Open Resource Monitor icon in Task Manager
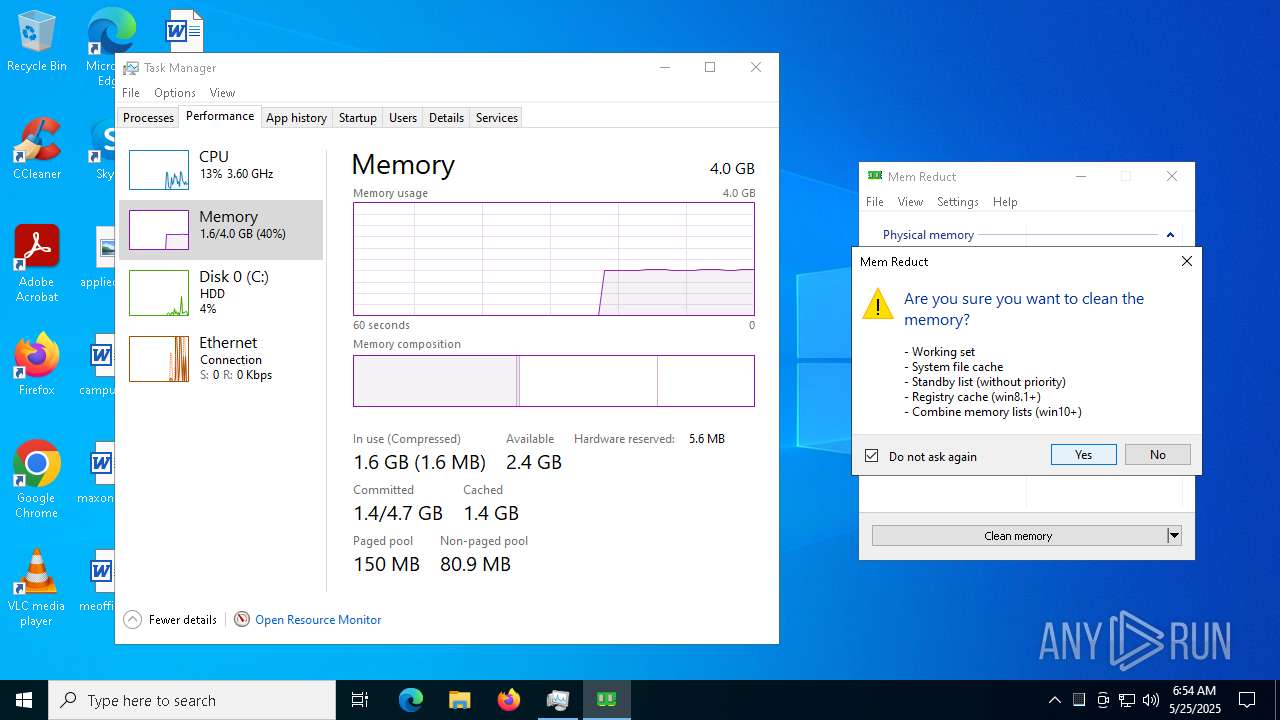Image resolution: width=1280 pixels, height=720 pixels. 242,620
